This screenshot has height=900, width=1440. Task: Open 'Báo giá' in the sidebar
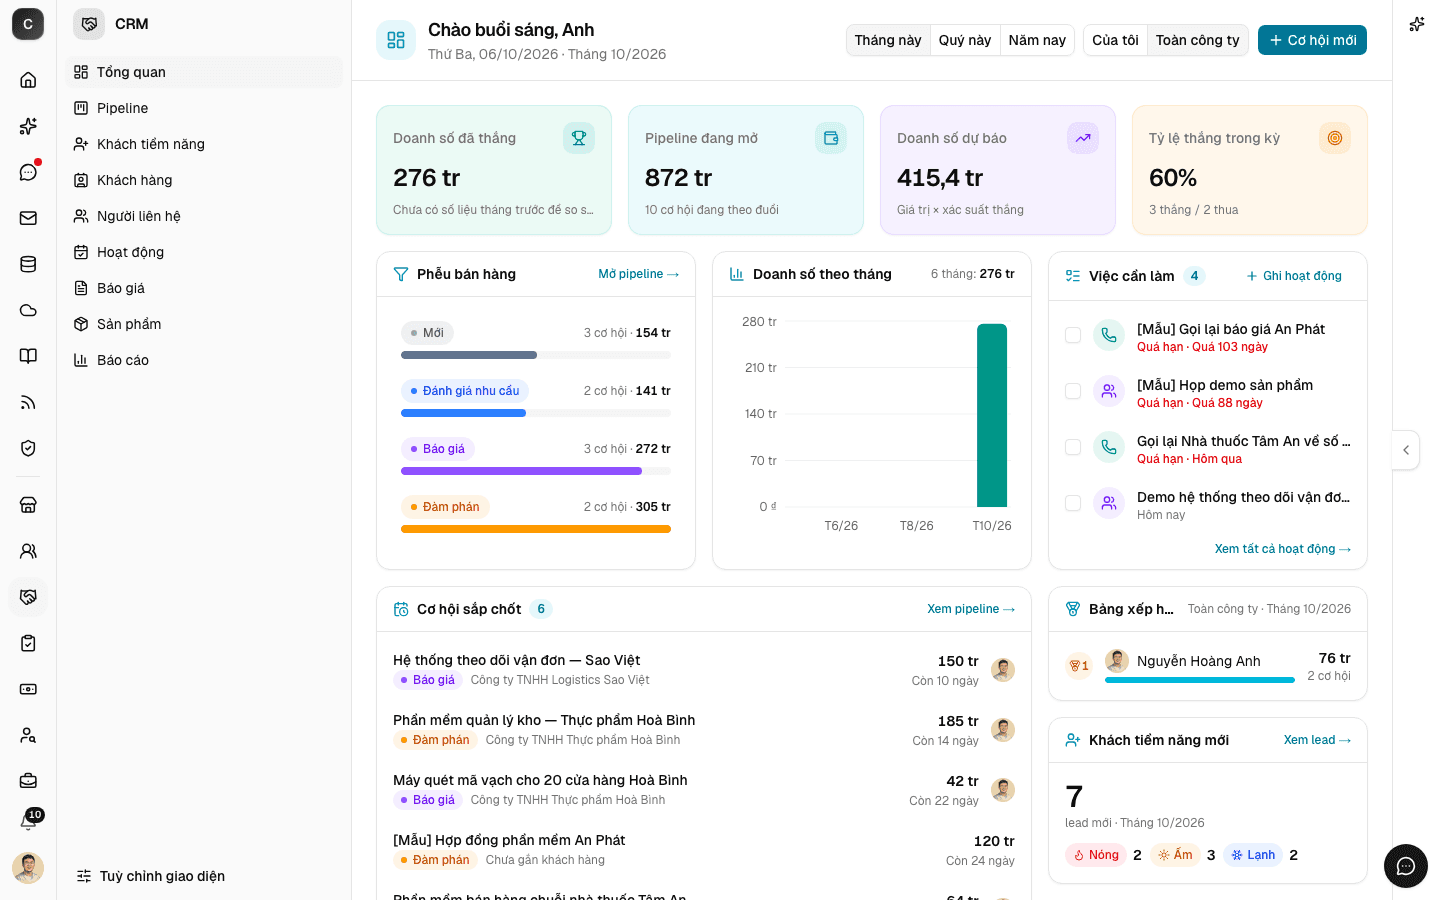point(204,288)
